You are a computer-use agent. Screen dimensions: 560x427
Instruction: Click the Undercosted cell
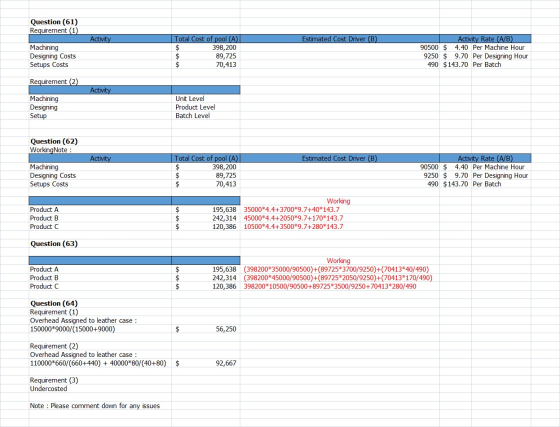pyautogui.click(x=100, y=389)
